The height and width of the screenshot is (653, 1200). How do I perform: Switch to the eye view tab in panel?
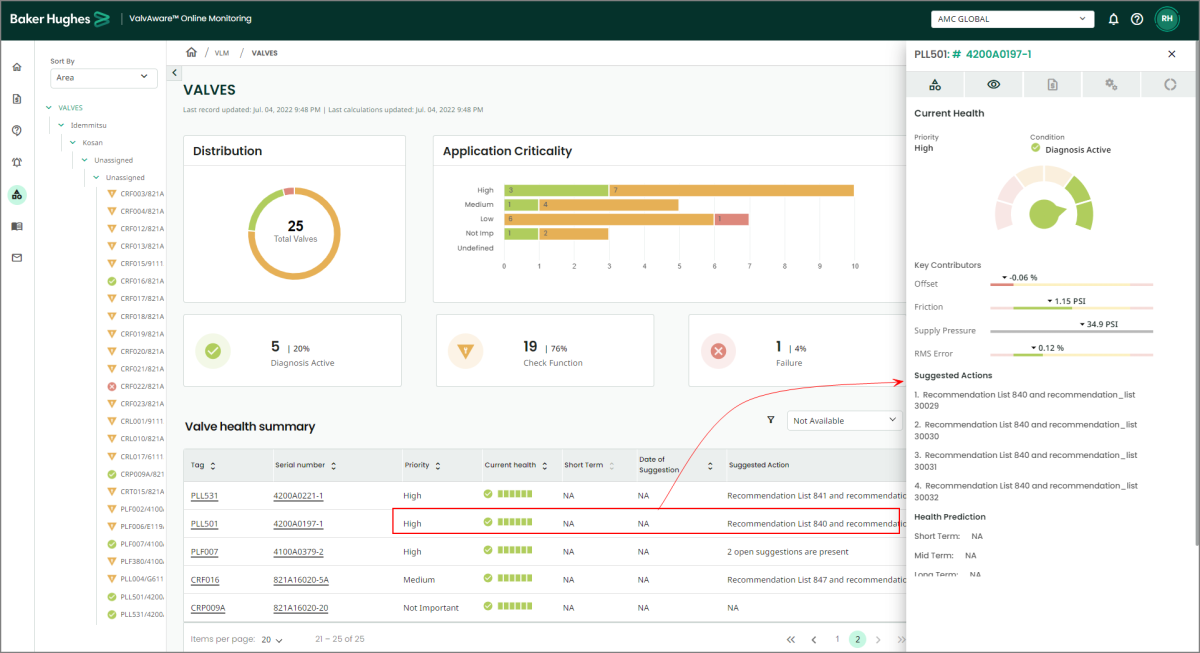tap(993, 85)
